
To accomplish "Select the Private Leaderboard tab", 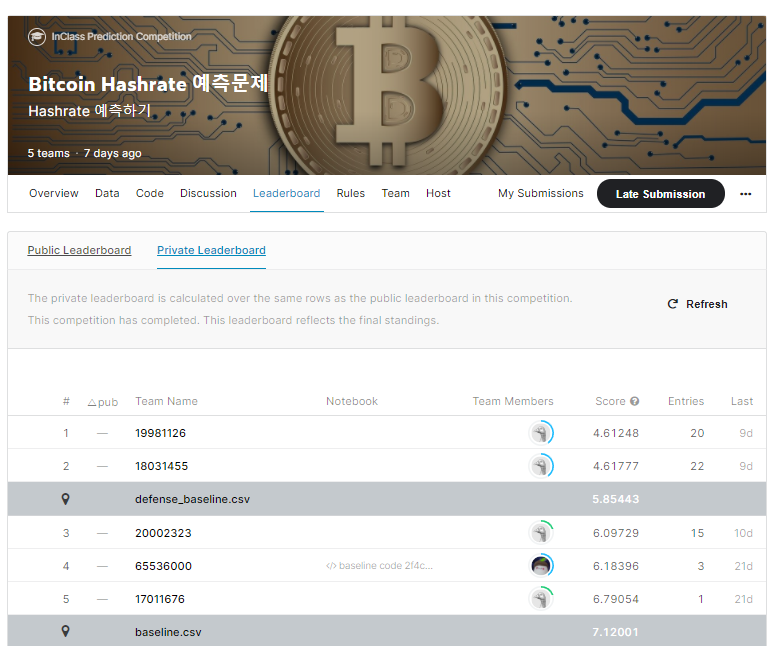I will click(x=211, y=250).
